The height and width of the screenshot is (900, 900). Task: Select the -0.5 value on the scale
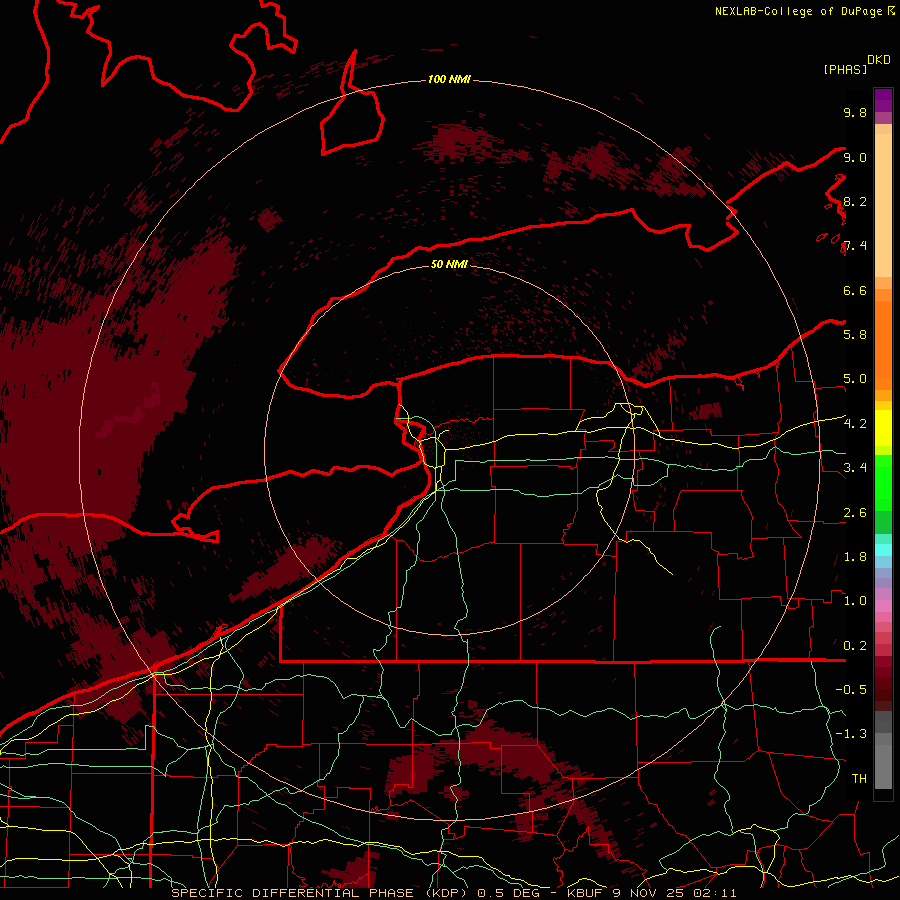click(851, 689)
